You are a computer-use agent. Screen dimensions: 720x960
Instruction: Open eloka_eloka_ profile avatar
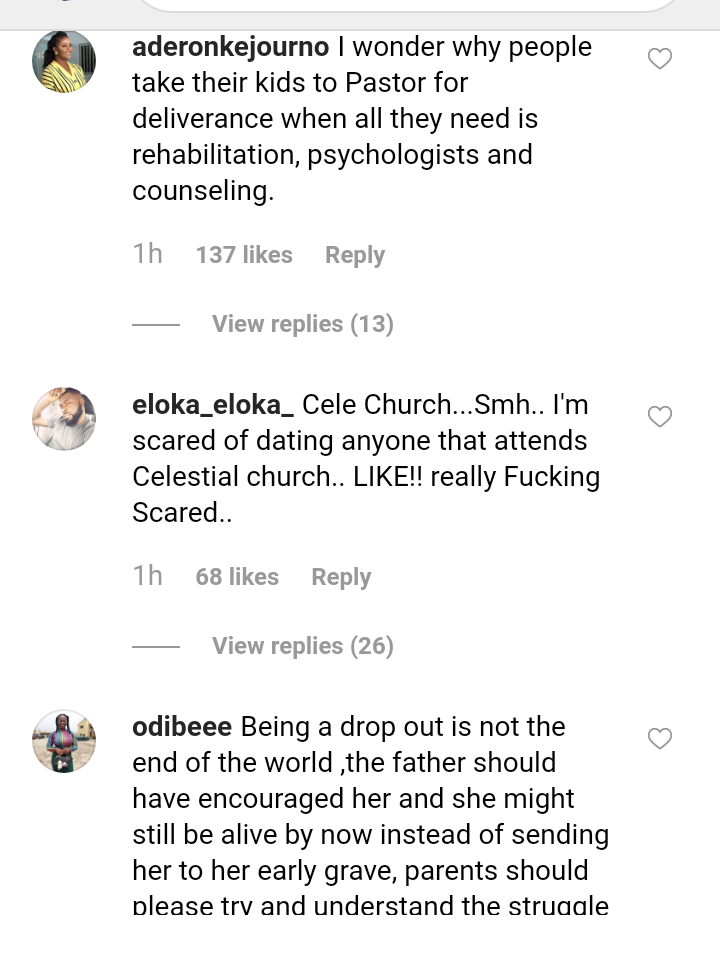[64, 419]
